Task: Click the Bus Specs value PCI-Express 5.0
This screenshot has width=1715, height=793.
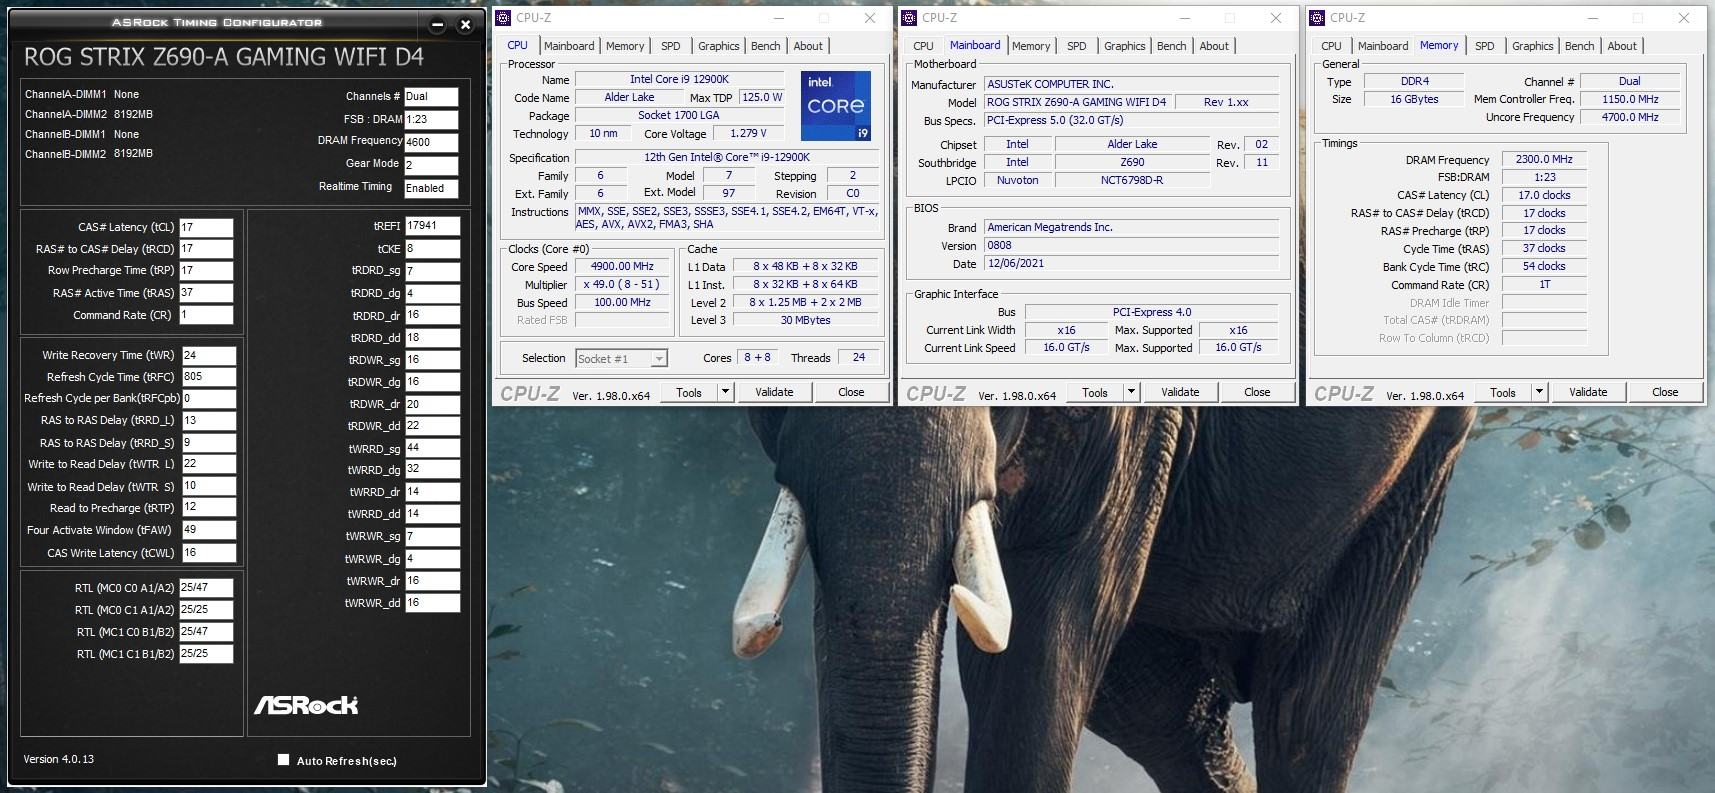Action: click(1132, 120)
